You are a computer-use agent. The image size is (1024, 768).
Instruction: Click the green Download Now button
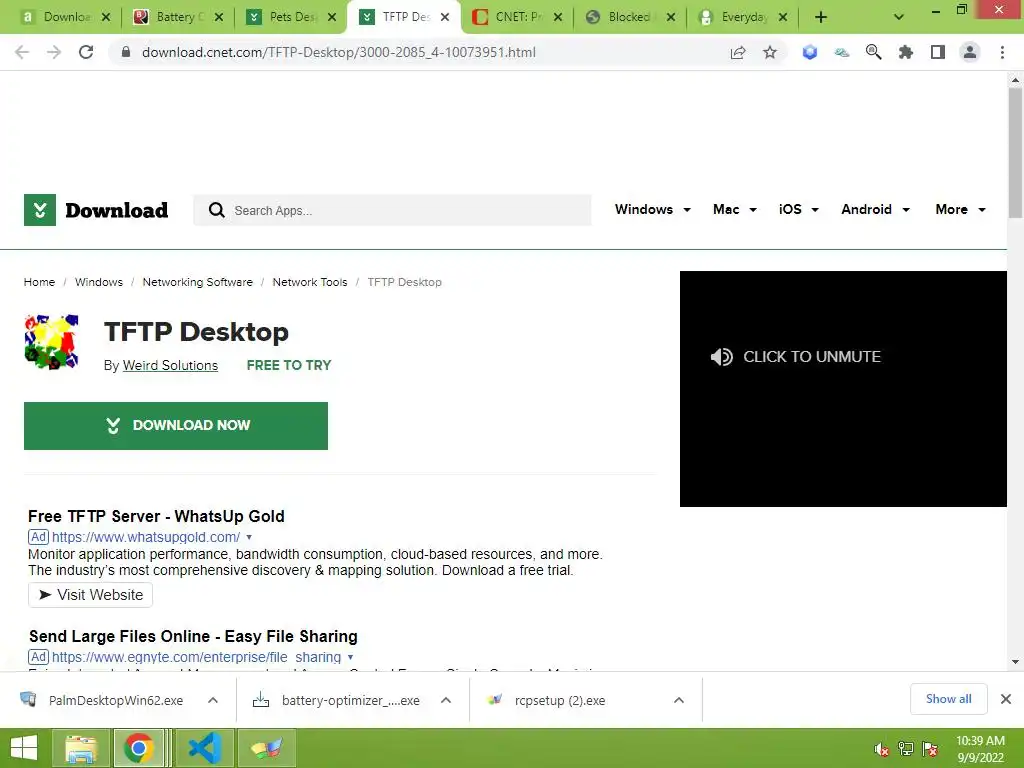[x=176, y=426]
